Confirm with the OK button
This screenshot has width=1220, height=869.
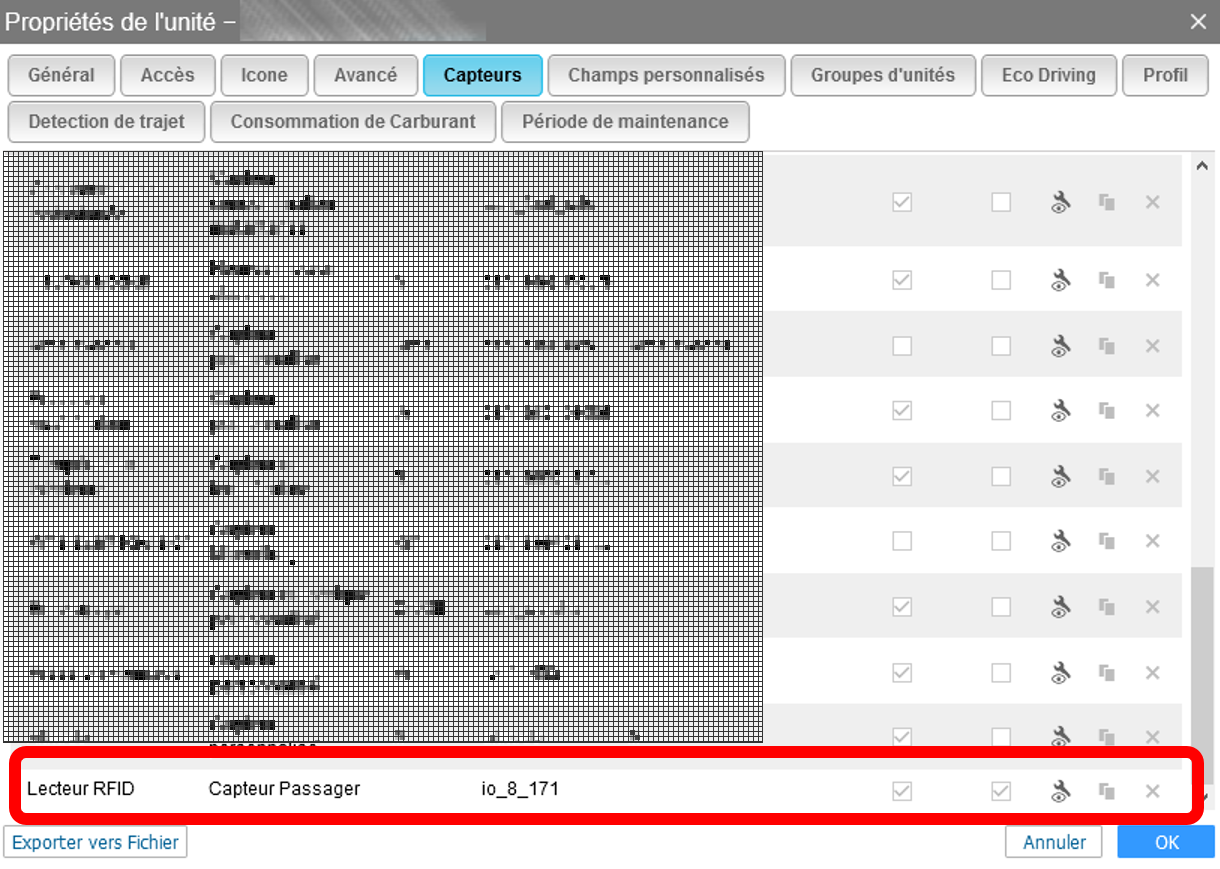click(1167, 842)
